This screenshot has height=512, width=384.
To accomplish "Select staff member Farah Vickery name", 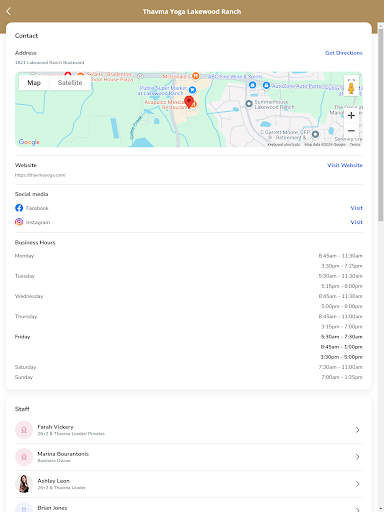I will click(x=55, y=427).
